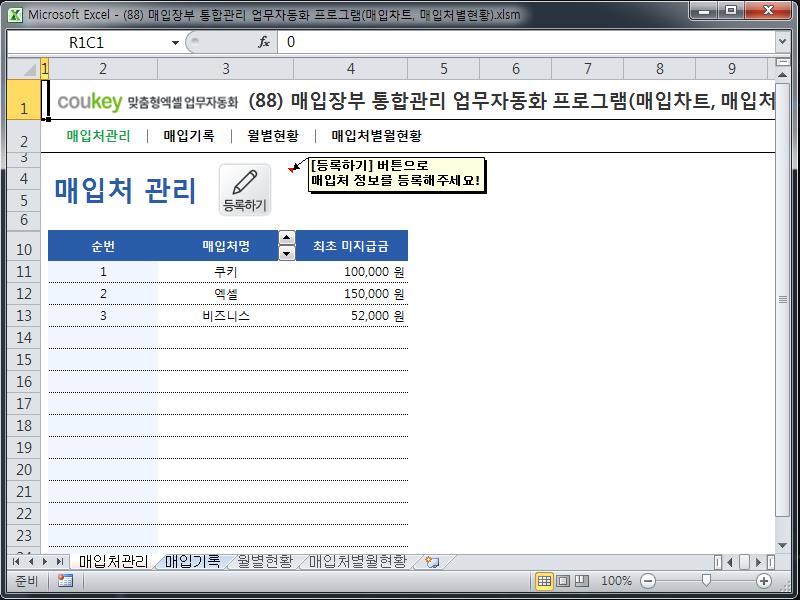Switch to Page Layout view icon
Image resolution: width=800 pixels, height=600 pixels.
coord(563,581)
